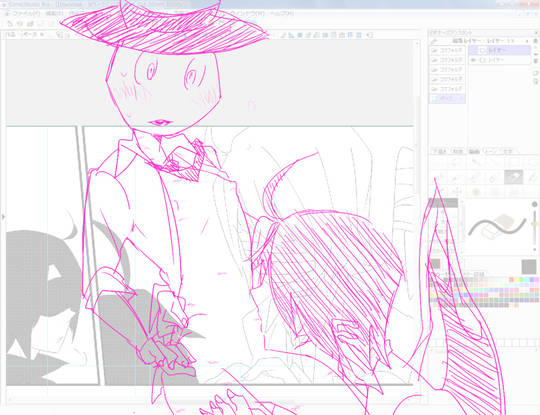This screenshot has height=415, width=540.
Task: Click the large gray current color swatch
Action: click(529, 267)
